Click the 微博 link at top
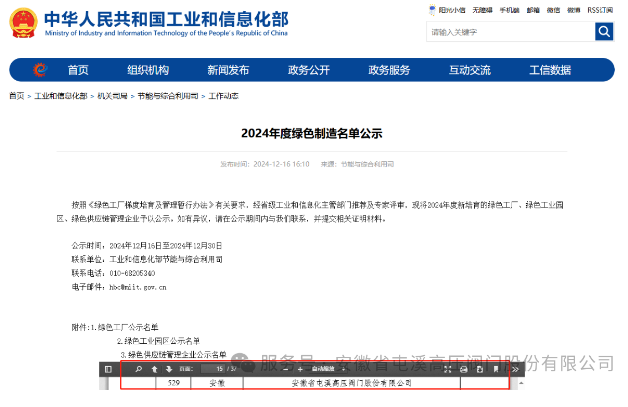The image size is (628, 407). [574, 10]
